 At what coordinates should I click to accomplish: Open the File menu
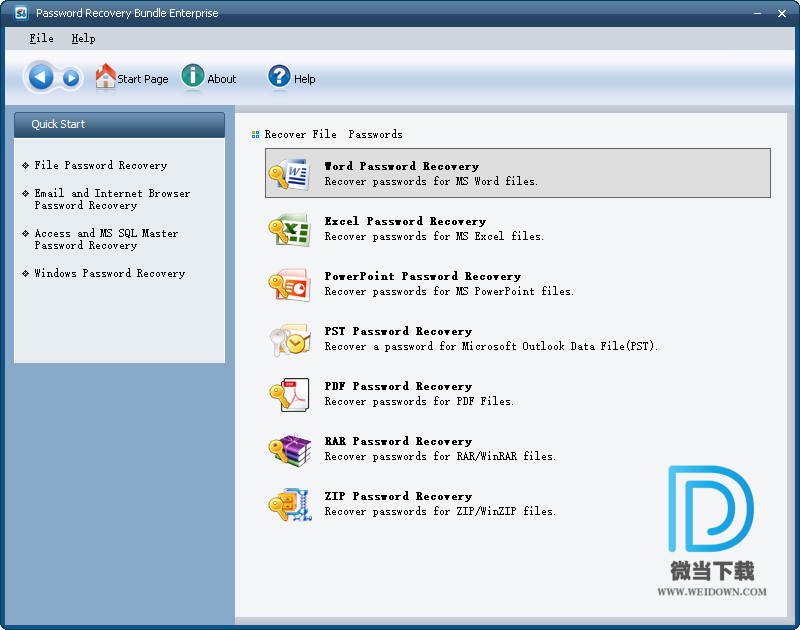tap(41, 38)
